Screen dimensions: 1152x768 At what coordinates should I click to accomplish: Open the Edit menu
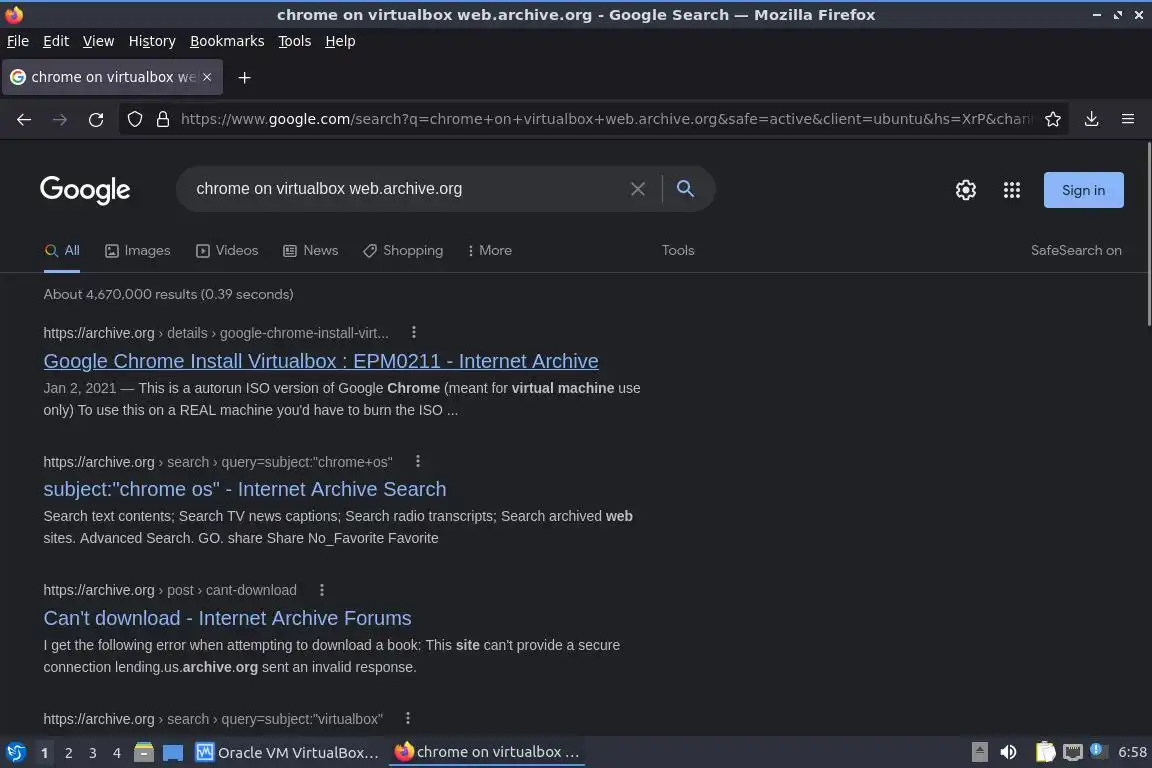coord(56,41)
